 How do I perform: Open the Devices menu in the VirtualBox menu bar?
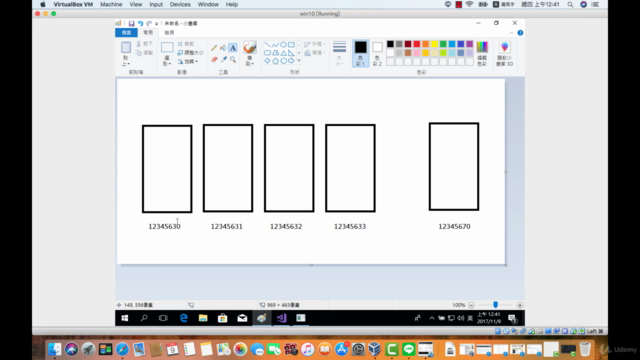pos(180,4)
